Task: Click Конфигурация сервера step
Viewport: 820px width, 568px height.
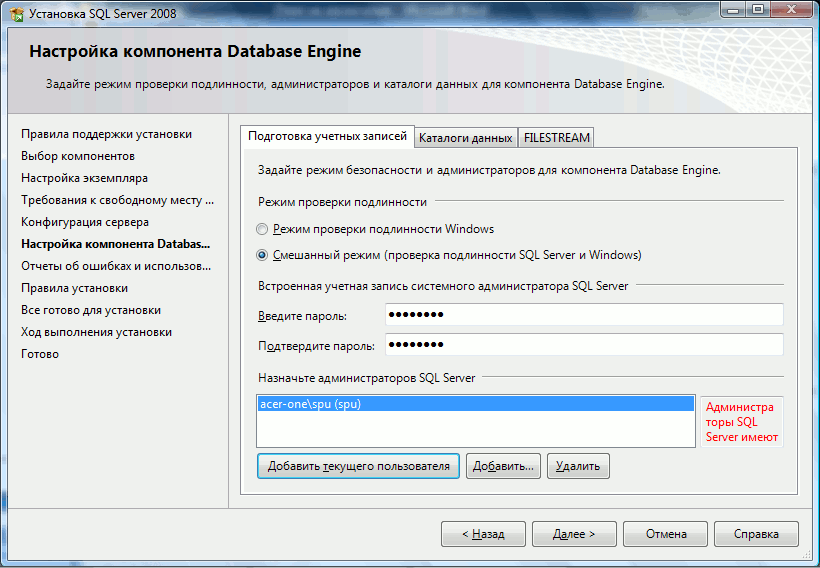Action: click(x=85, y=222)
